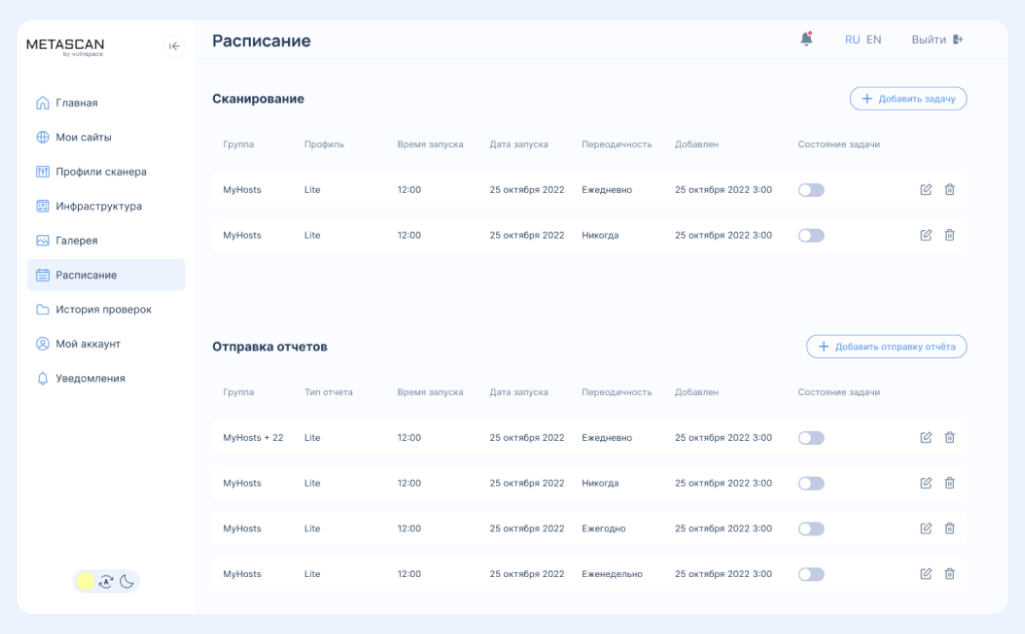Edit the Ежедневно task in Сканирование

926,190
